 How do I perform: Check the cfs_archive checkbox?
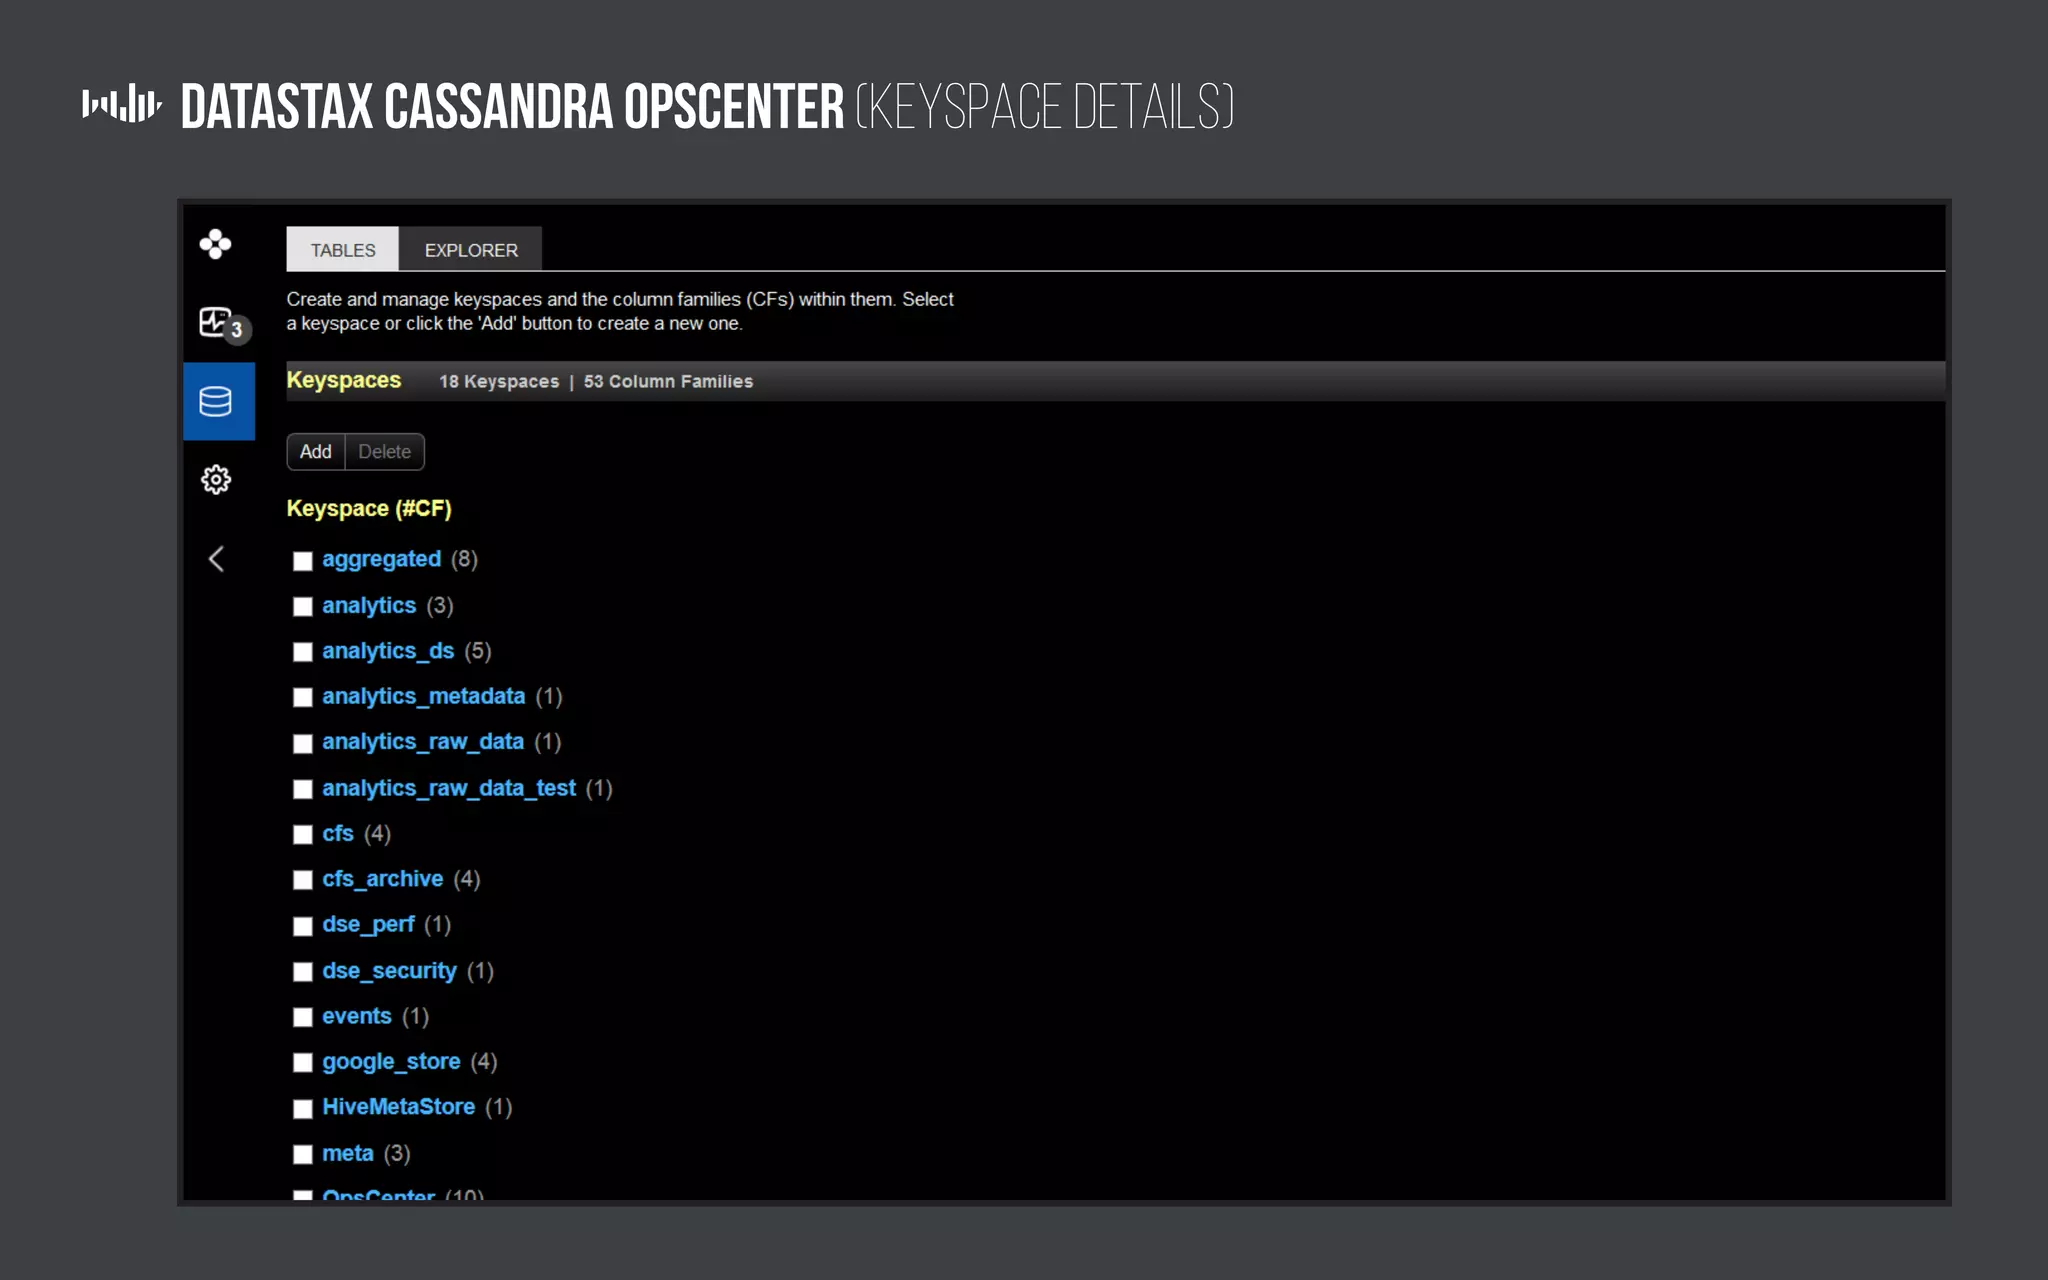(303, 880)
